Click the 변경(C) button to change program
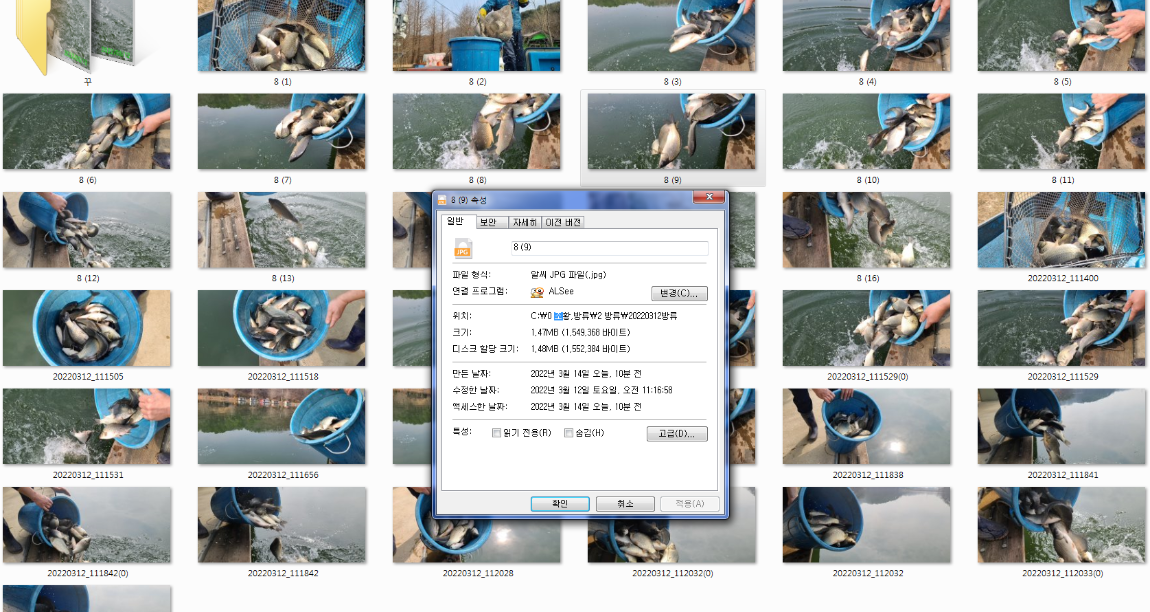Image resolution: width=1150 pixels, height=612 pixels. tap(678, 291)
